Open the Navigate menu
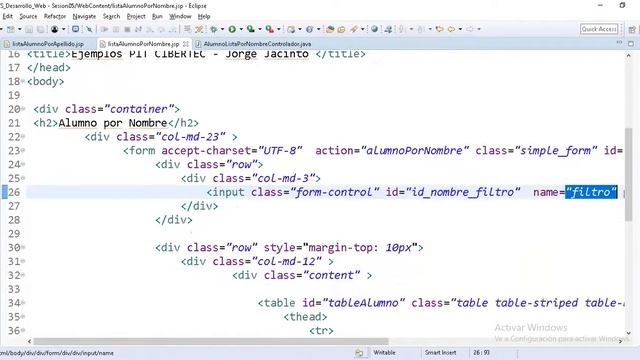This screenshot has width=640, height=360. [x=84, y=16]
